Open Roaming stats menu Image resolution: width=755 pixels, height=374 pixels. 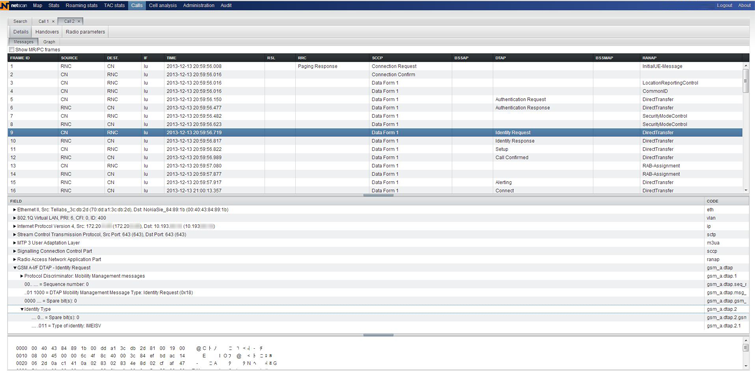tap(81, 5)
